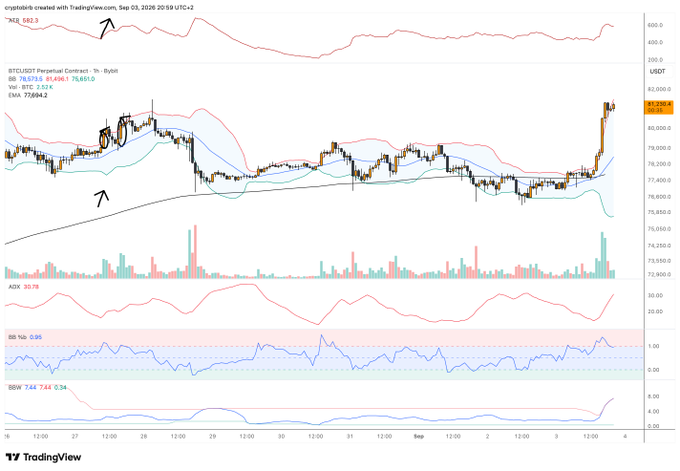Click the 0.00 label on BB %b scale
Image resolution: width=680 pixels, height=471 pixels.
click(x=654, y=370)
